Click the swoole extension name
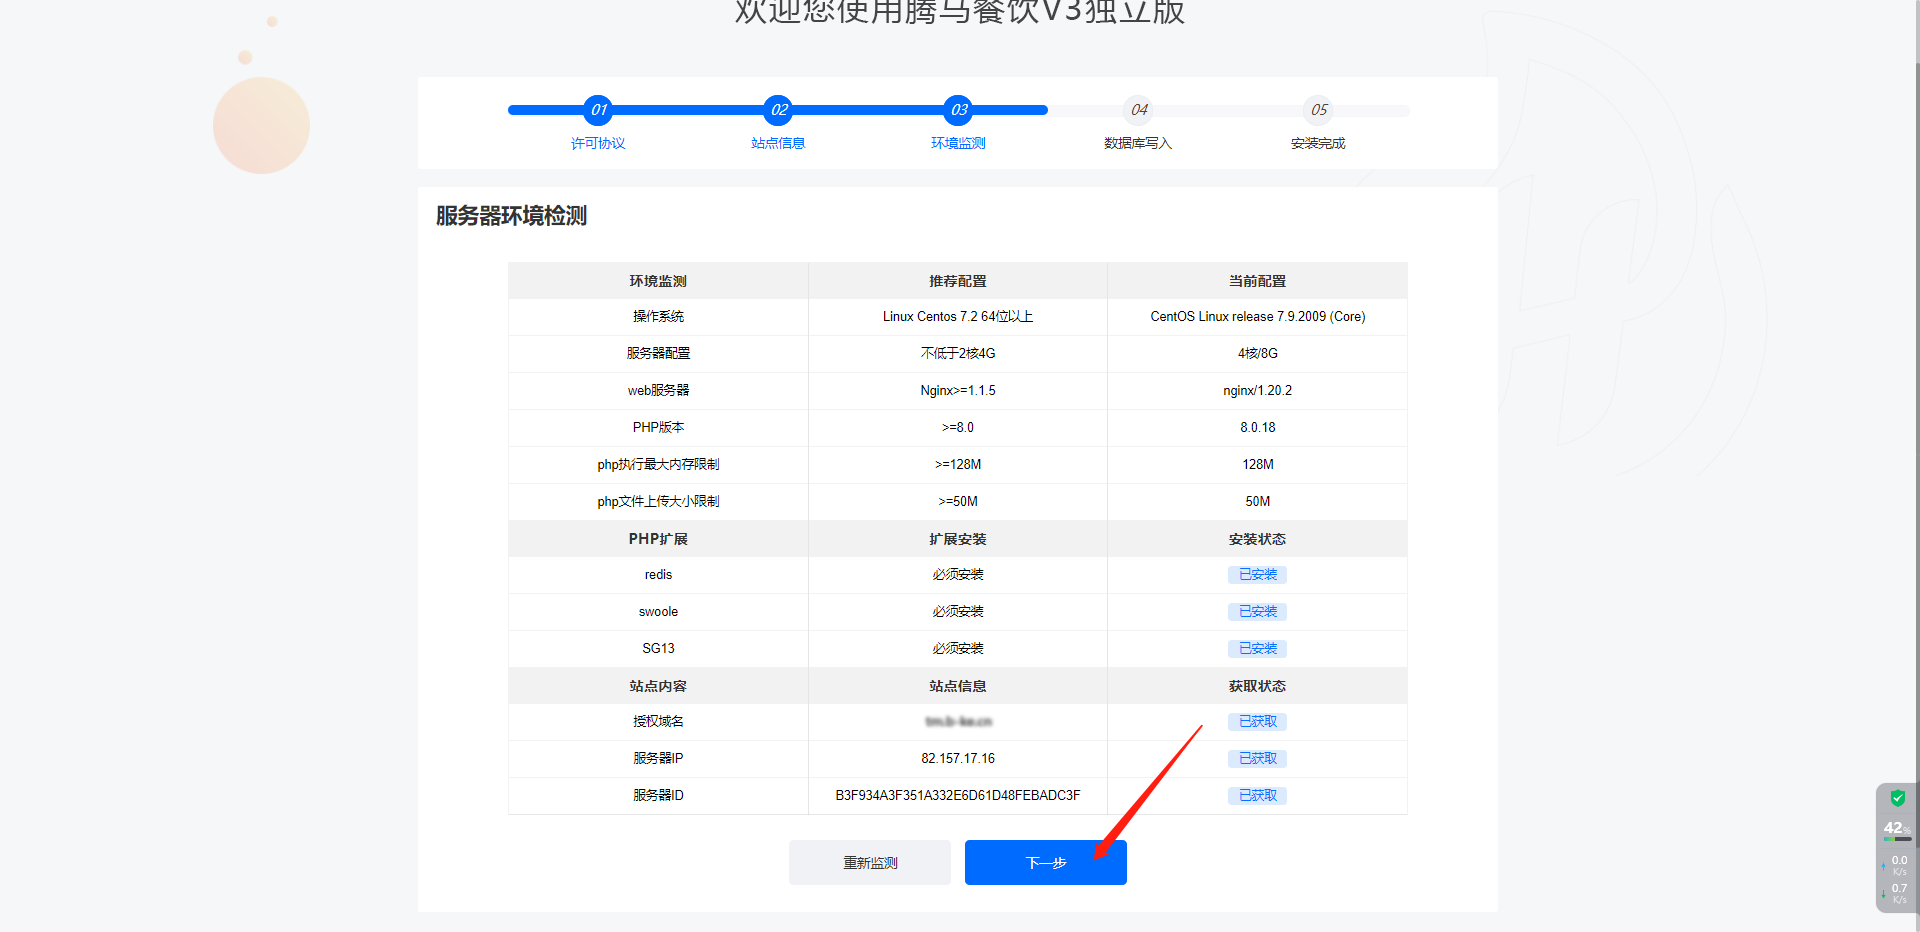Image resolution: width=1920 pixels, height=932 pixels. tap(658, 612)
